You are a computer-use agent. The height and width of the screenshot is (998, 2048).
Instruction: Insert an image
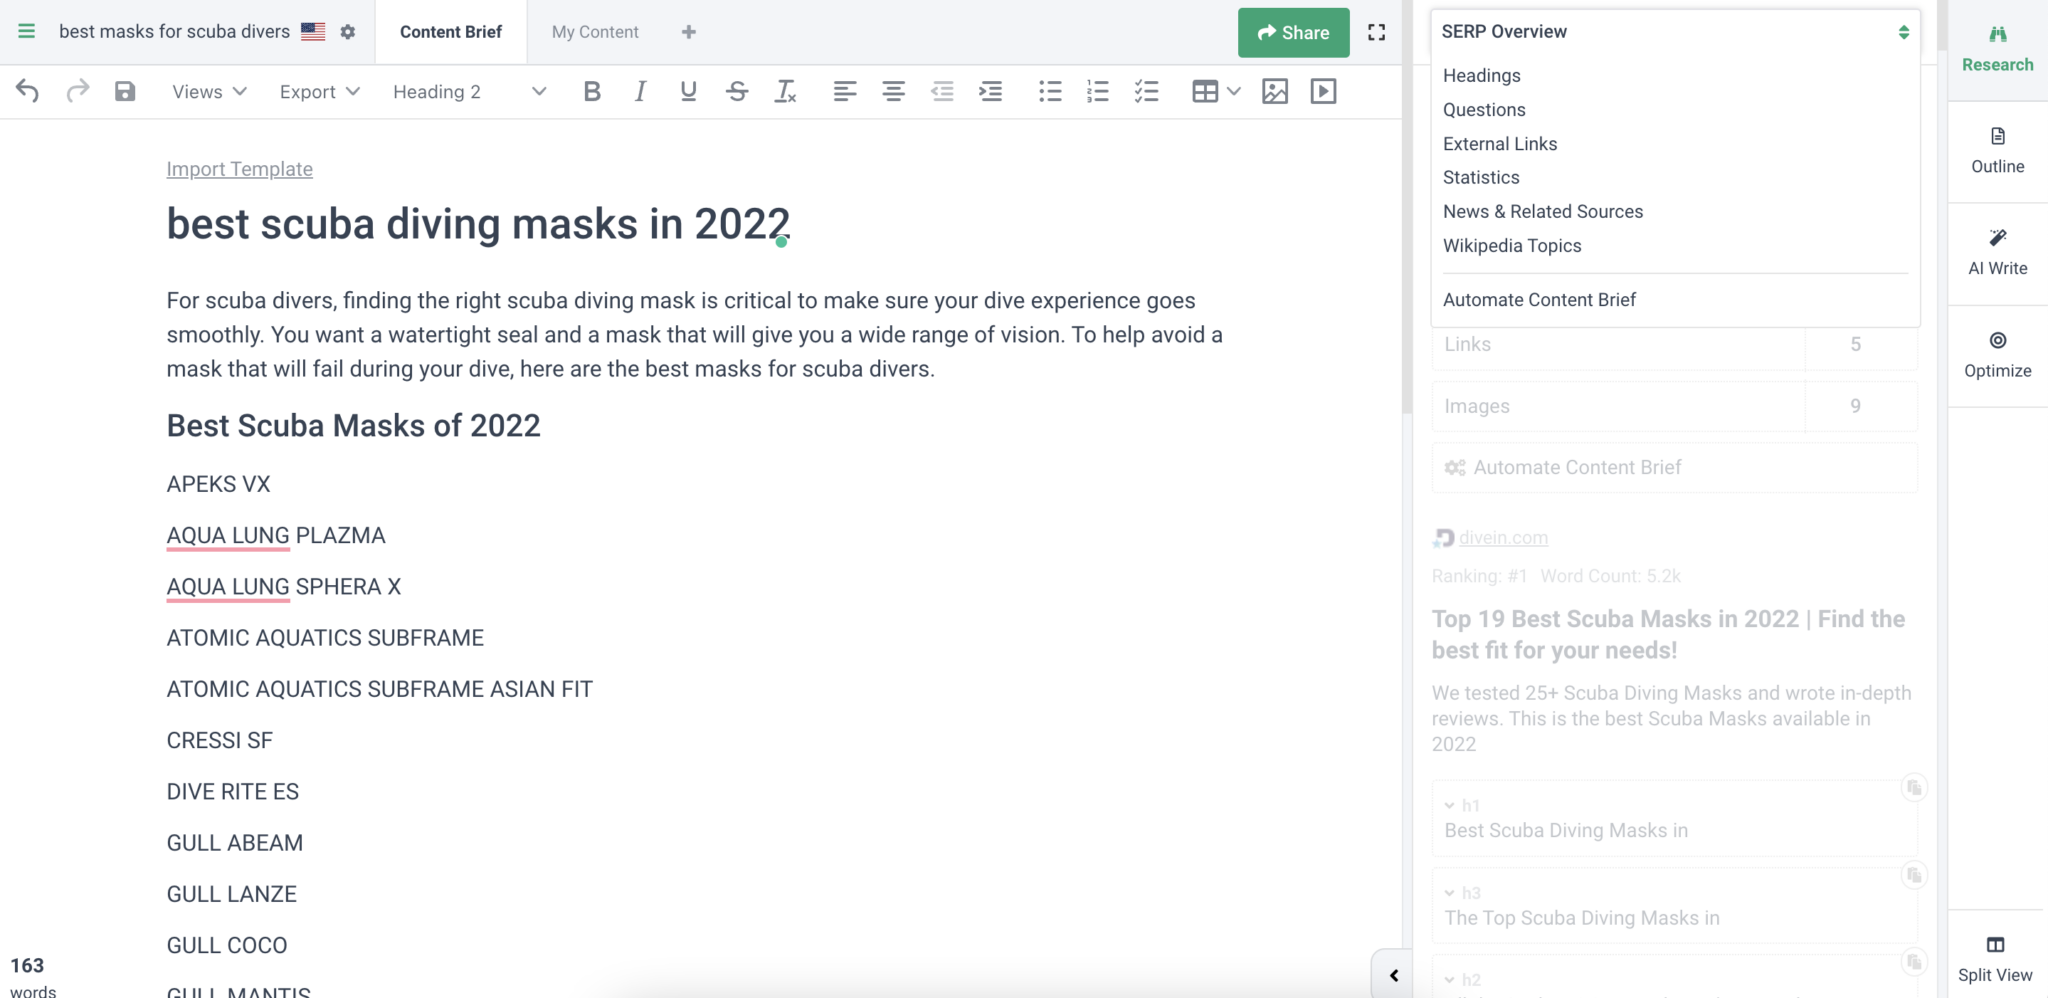[x=1275, y=91]
